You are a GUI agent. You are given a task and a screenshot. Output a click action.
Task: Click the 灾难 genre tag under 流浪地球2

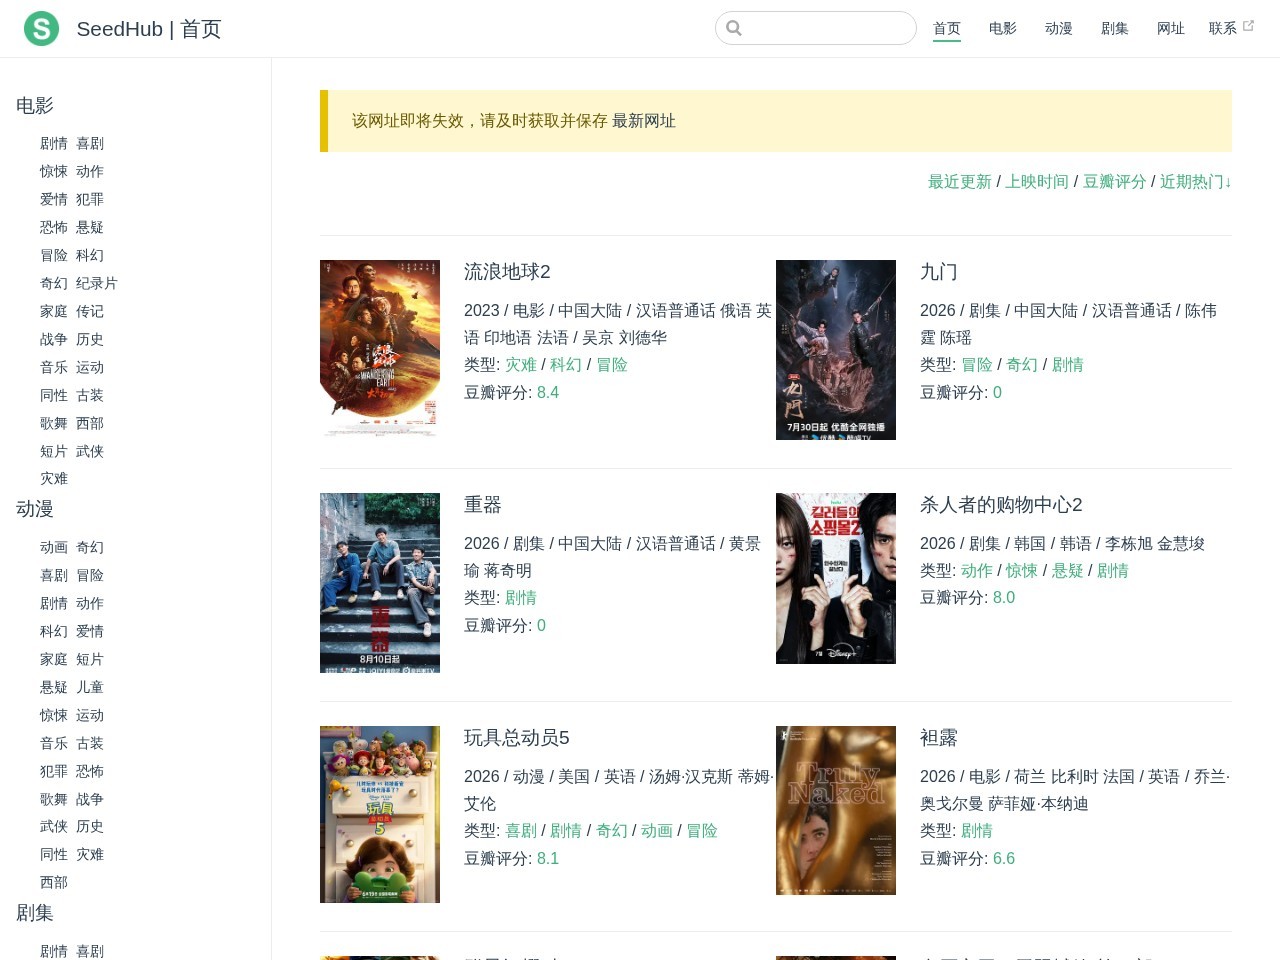pyautogui.click(x=521, y=365)
